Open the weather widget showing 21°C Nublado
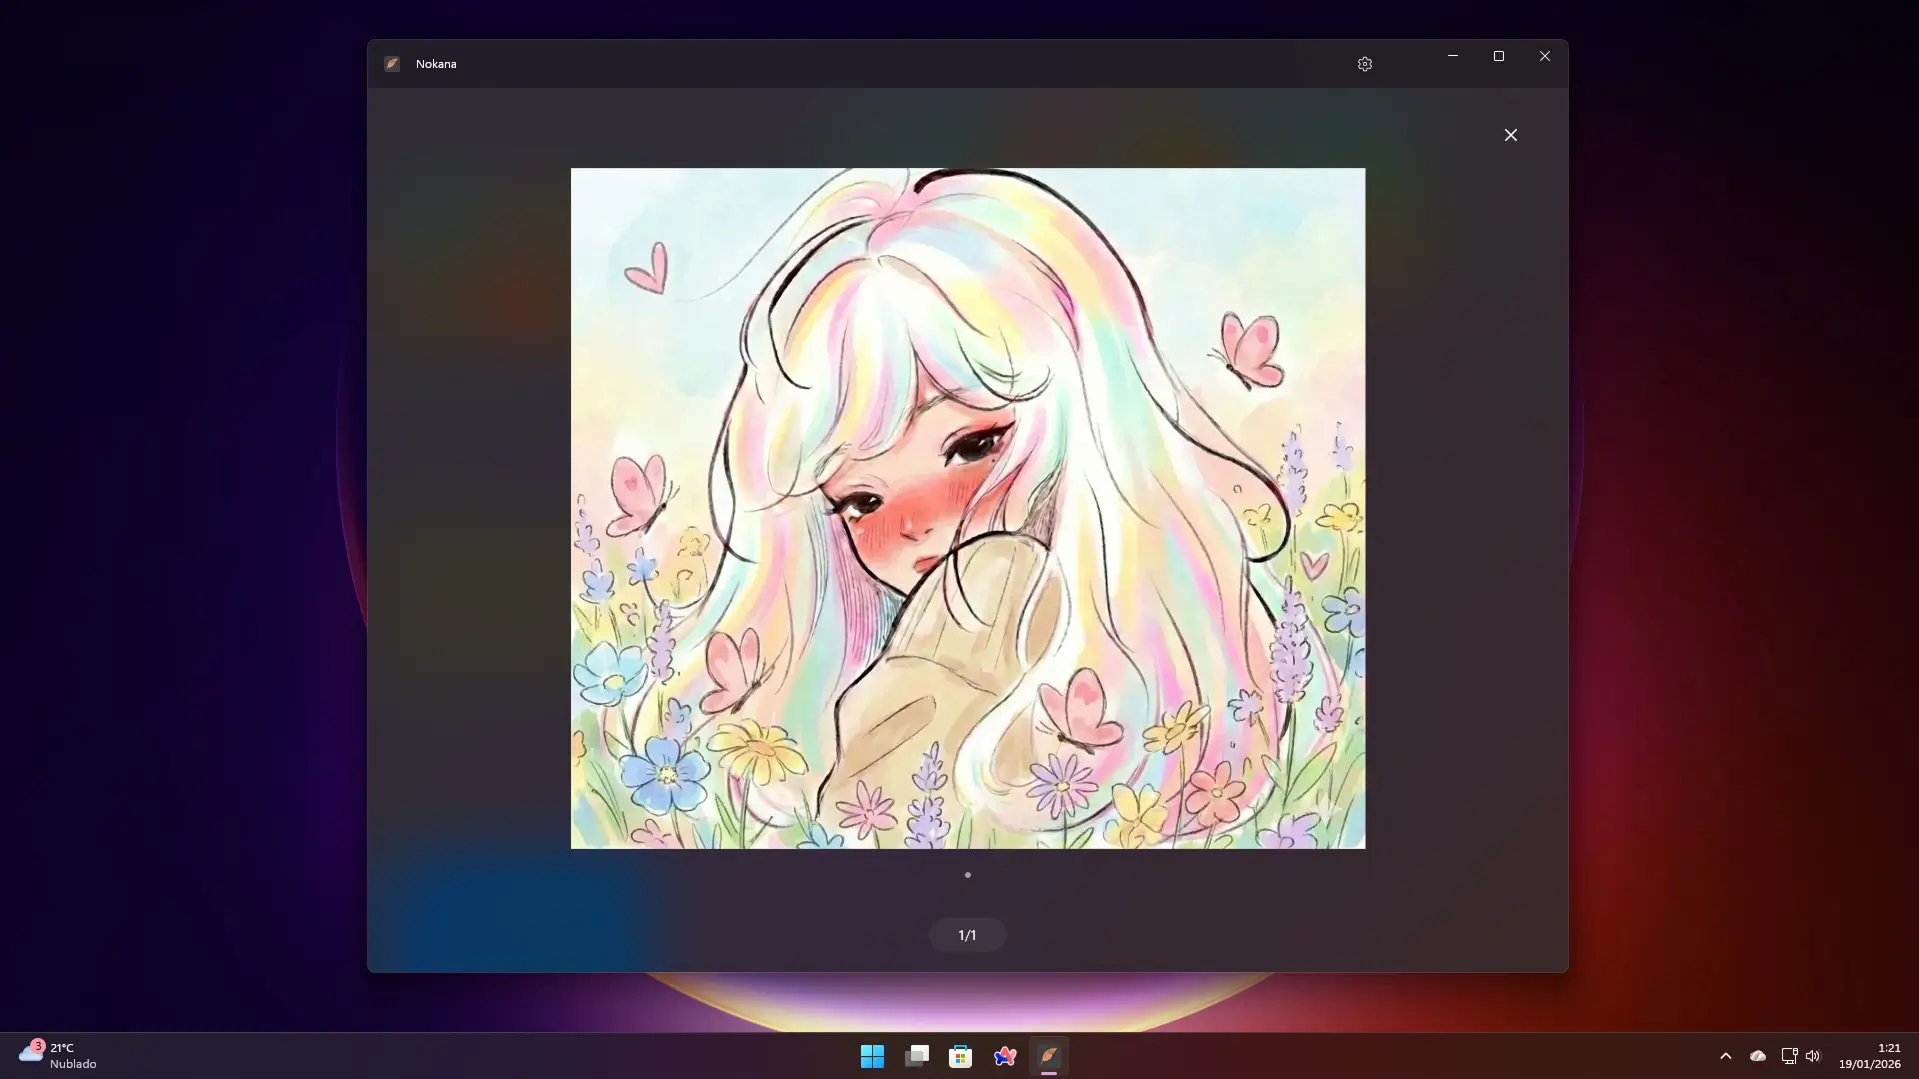This screenshot has width=1919, height=1079. pos(58,1056)
